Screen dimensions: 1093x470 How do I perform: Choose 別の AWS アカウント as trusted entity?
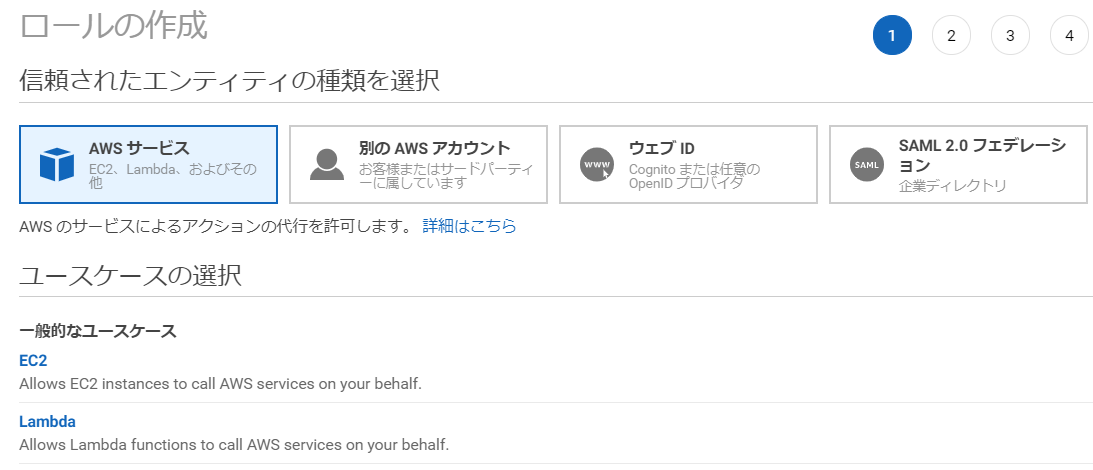[x=435, y=148]
